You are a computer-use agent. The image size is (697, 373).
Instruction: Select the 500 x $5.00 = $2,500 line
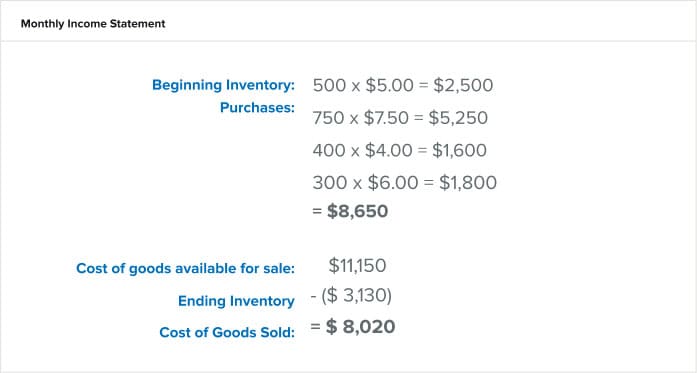point(403,85)
